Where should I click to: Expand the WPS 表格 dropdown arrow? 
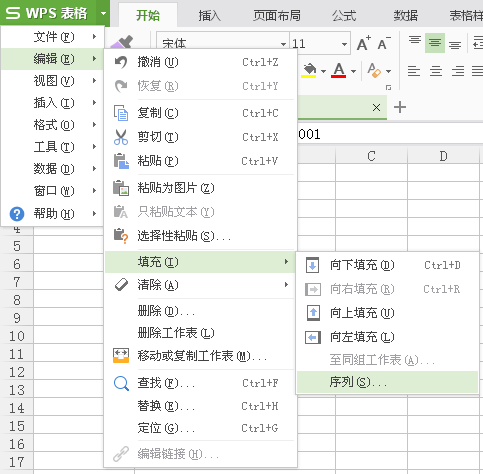pos(103,13)
